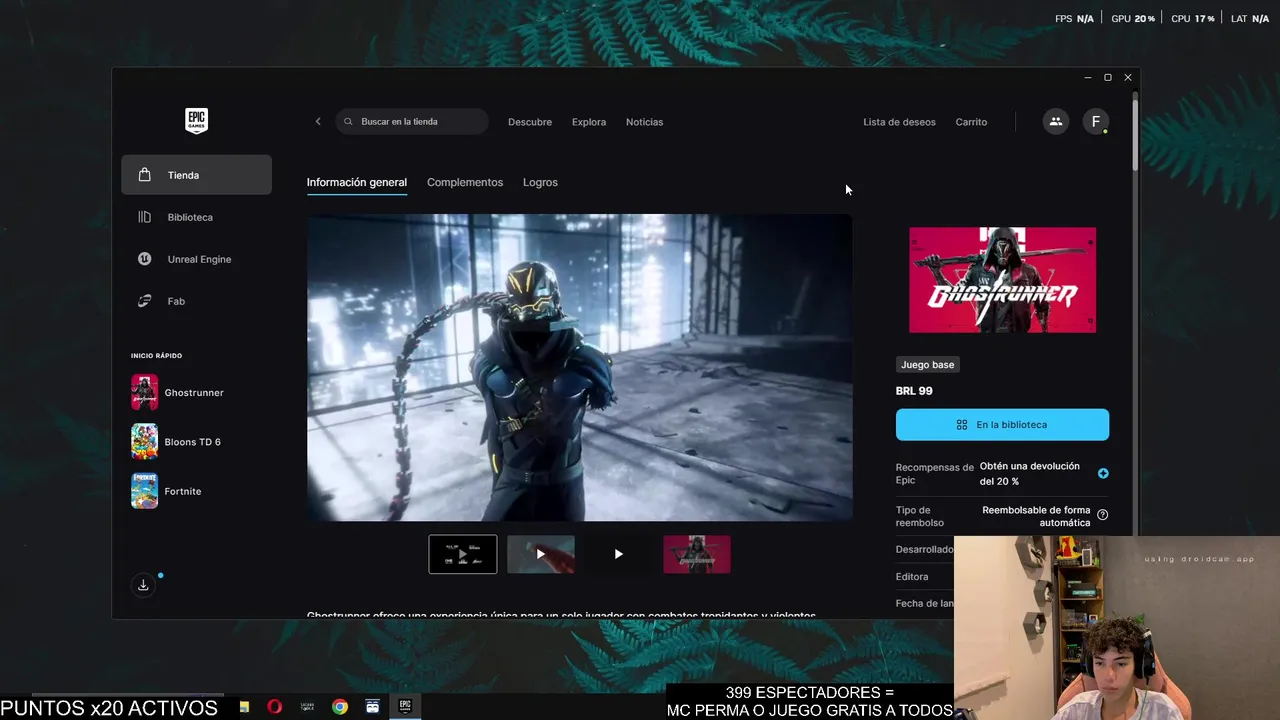Open the Tienda store section
The width and height of the screenshot is (1280, 720).
[196, 175]
